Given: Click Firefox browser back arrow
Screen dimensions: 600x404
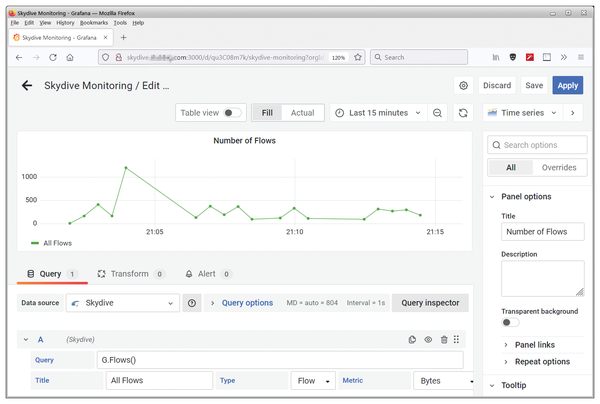Looking at the screenshot, I should click(19, 57).
